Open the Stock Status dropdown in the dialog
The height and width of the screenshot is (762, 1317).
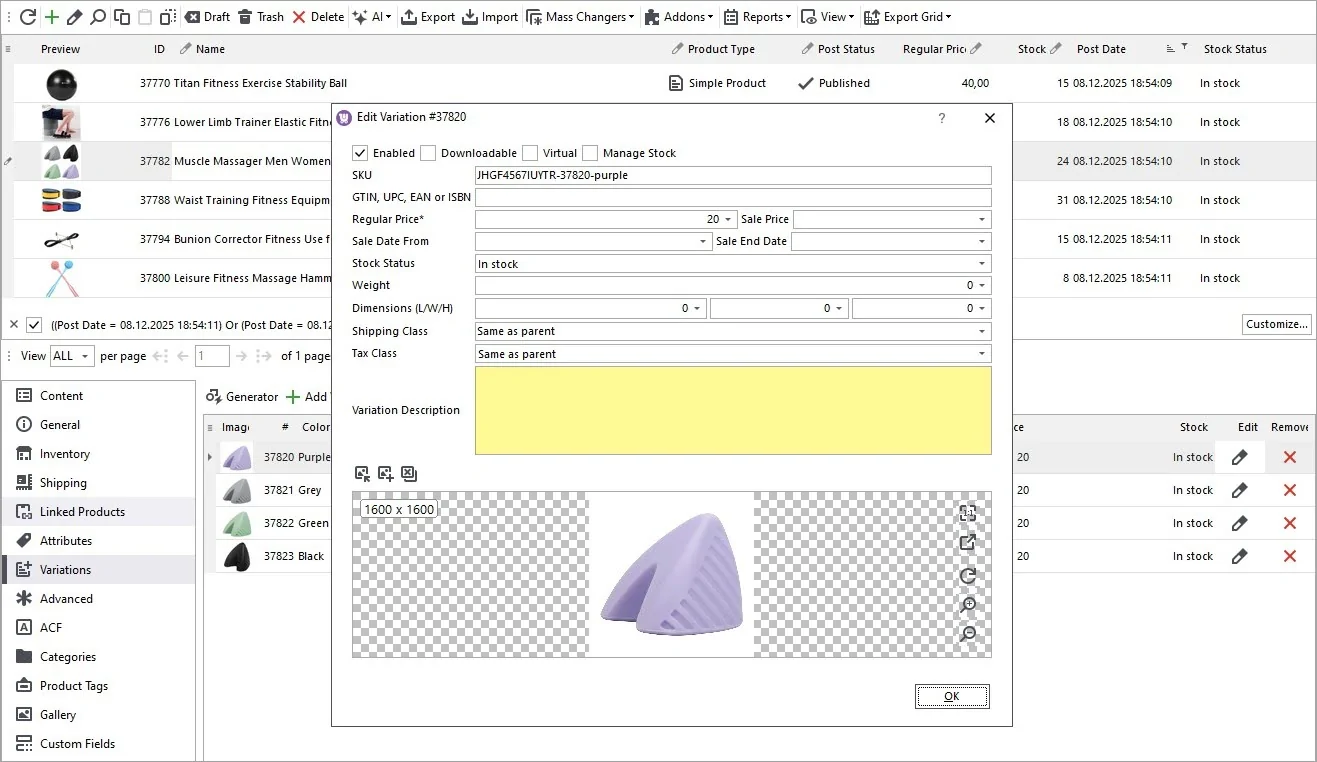pos(984,263)
